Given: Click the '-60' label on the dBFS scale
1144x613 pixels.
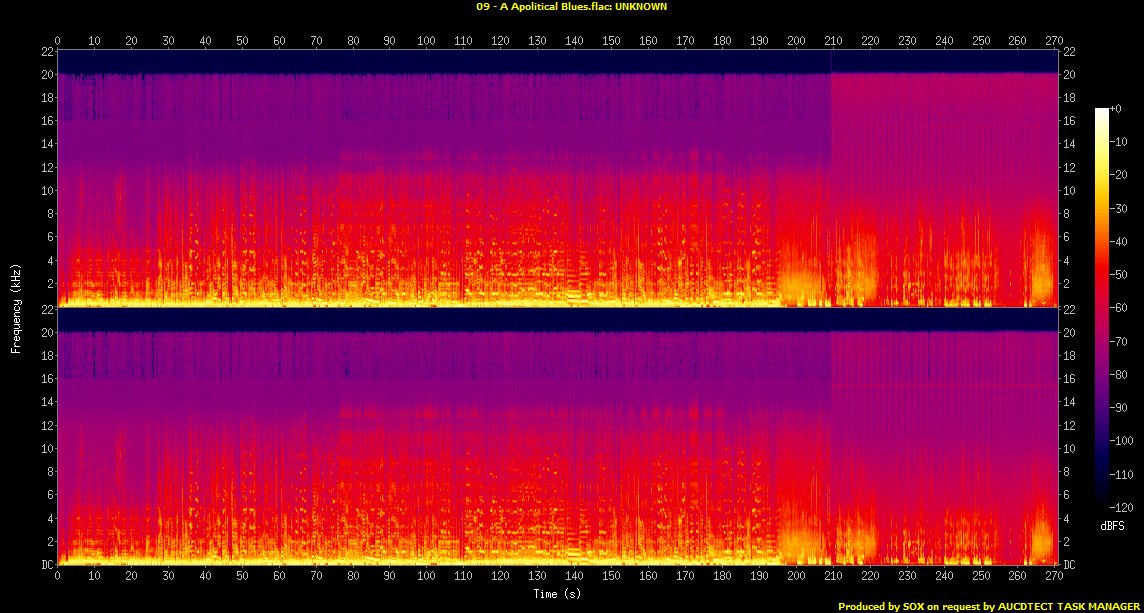Looking at the screenshot, I should click(x=1123, y=308).
